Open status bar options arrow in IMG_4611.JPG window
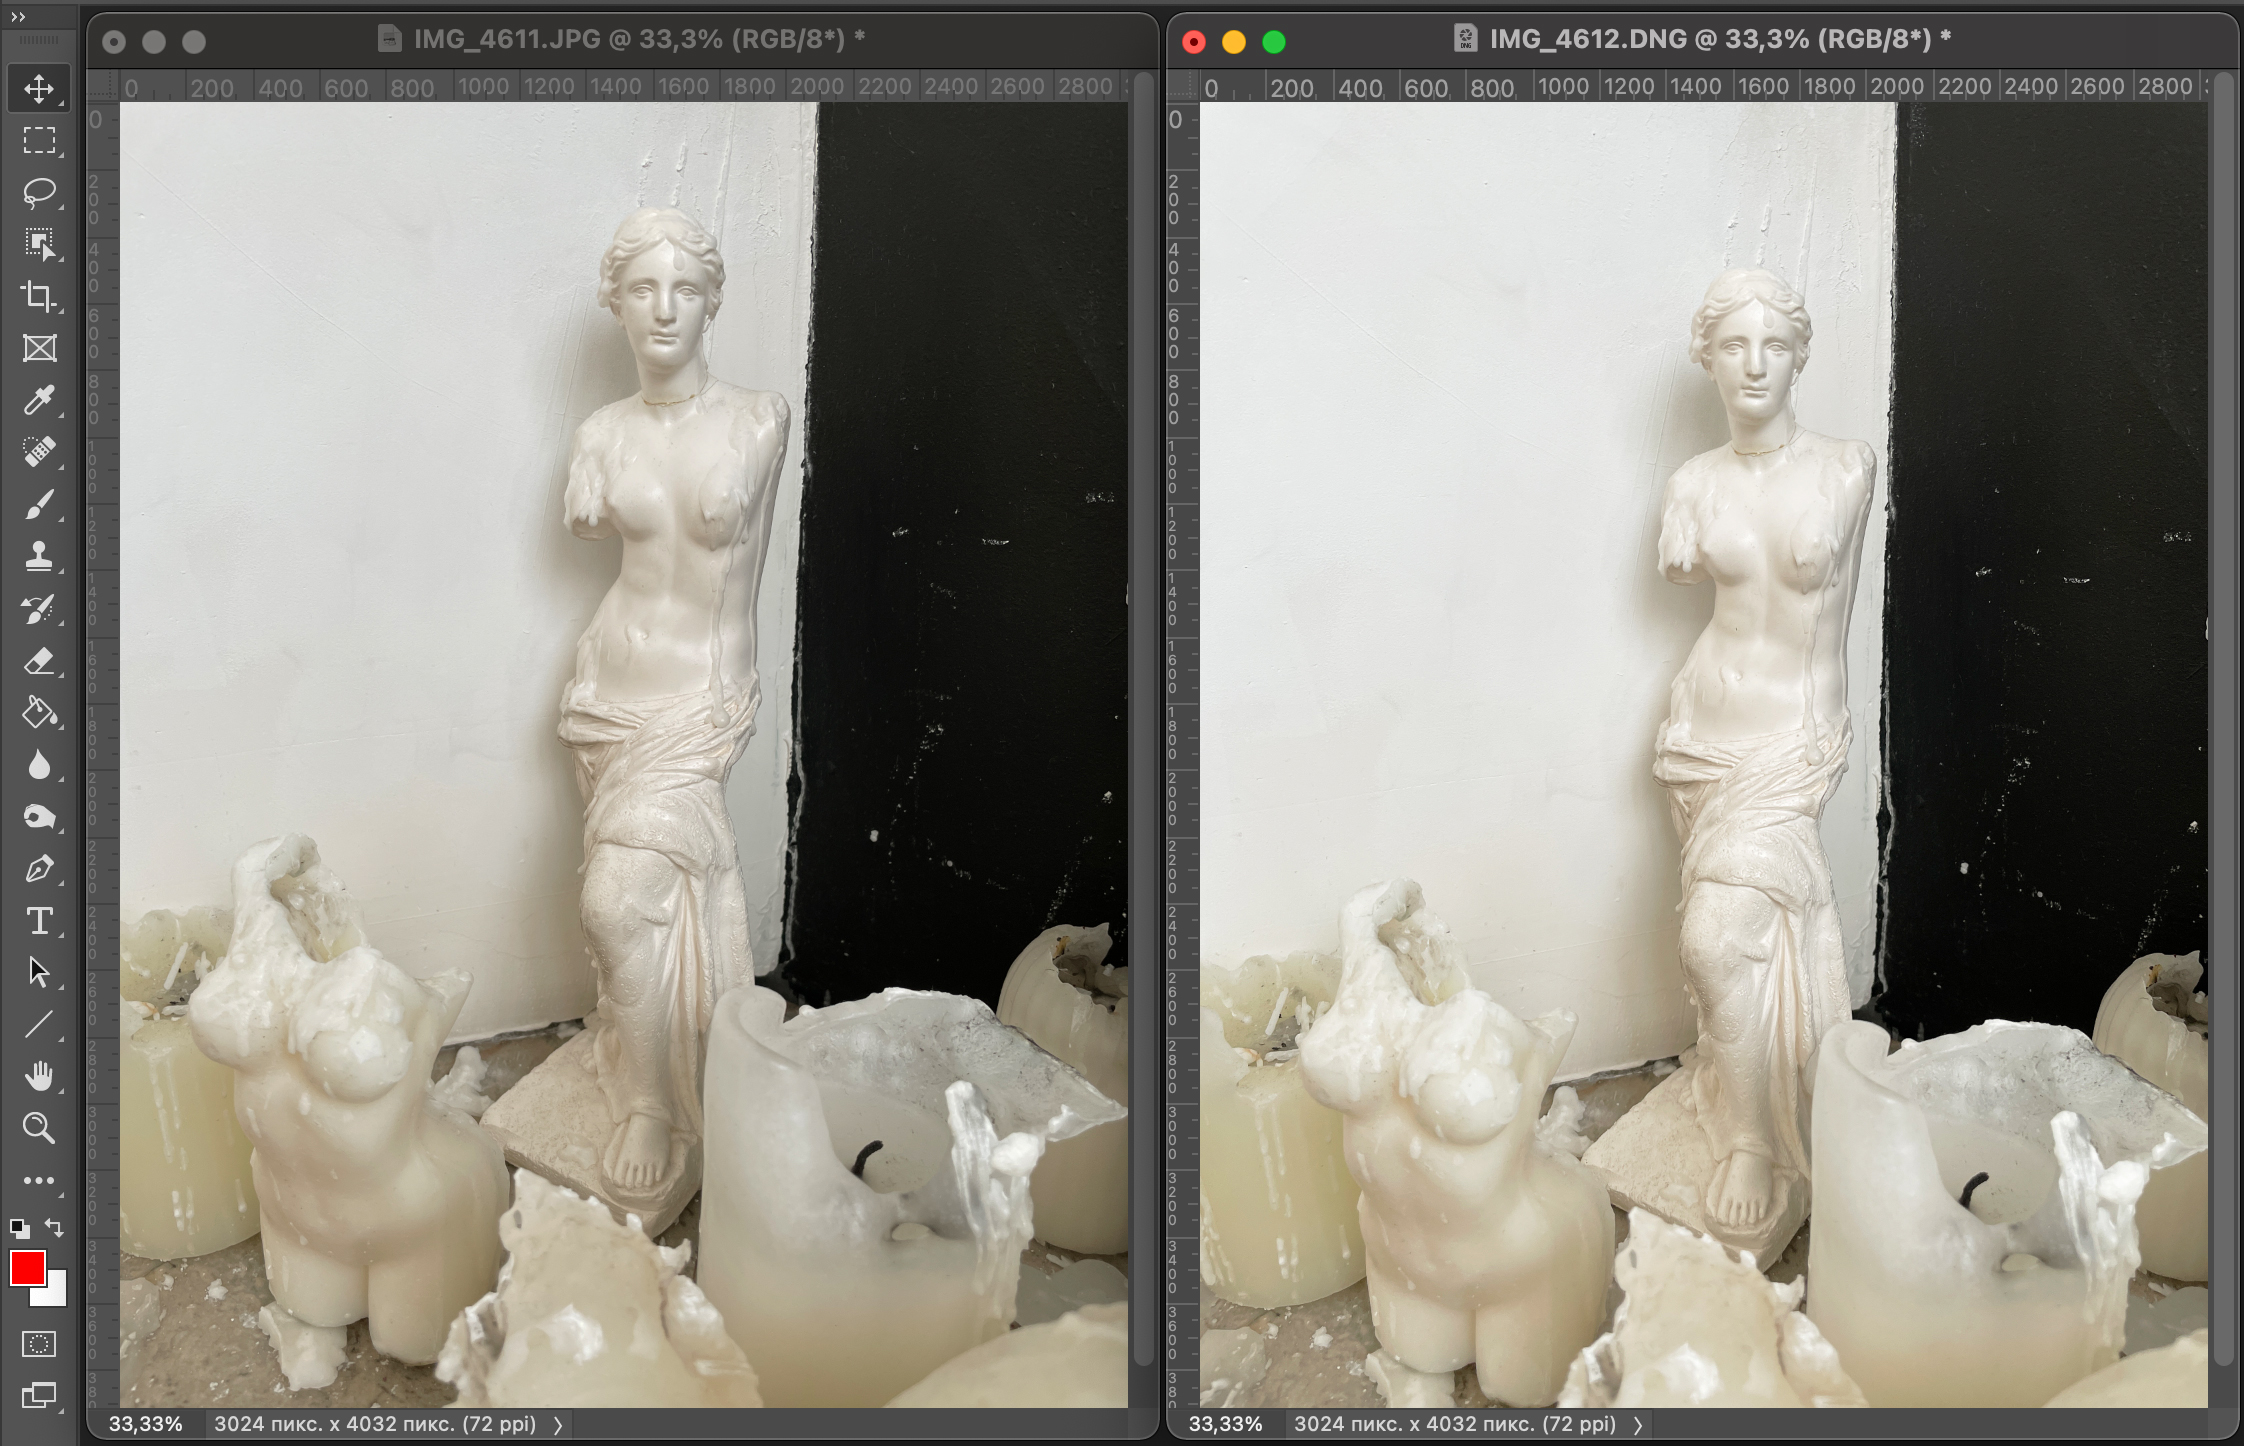Viewport: 2244px width, 1446px height. click(x=558, y=1425)
